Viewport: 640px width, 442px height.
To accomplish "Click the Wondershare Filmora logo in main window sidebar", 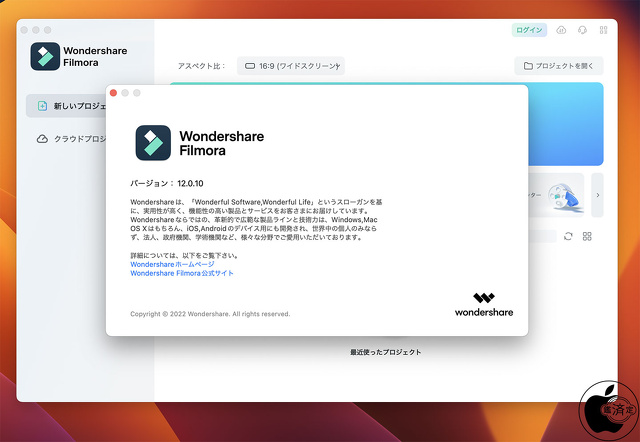I will click(79, 56).
